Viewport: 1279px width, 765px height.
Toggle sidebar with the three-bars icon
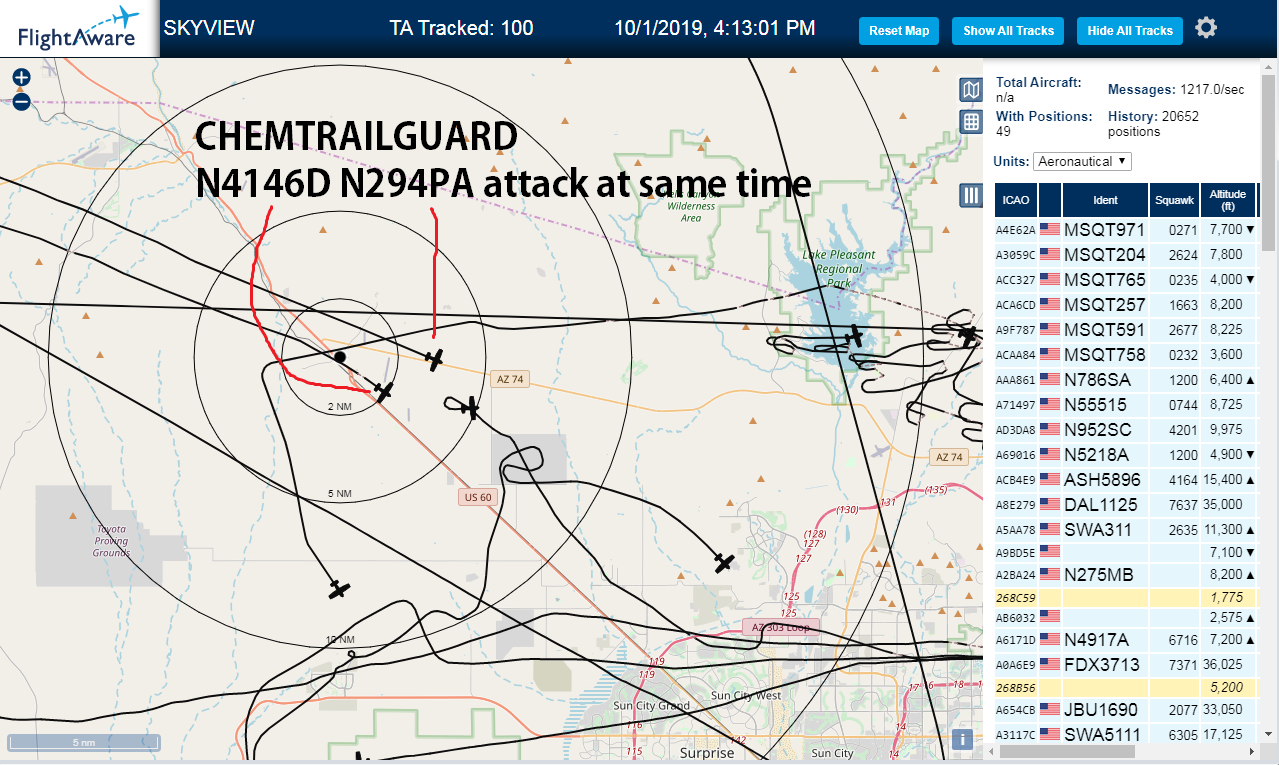click(970, 195)
